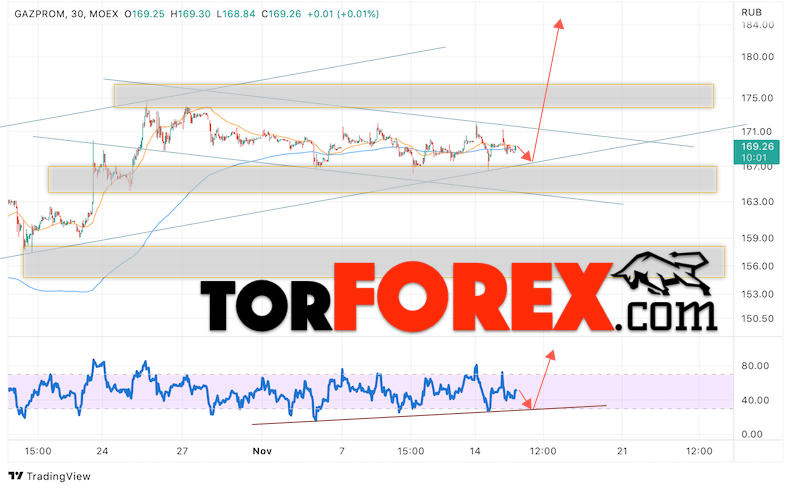Click the 153.00 price axis label
Viewport: 791px width, 490px height.
[x=757, y=294]
